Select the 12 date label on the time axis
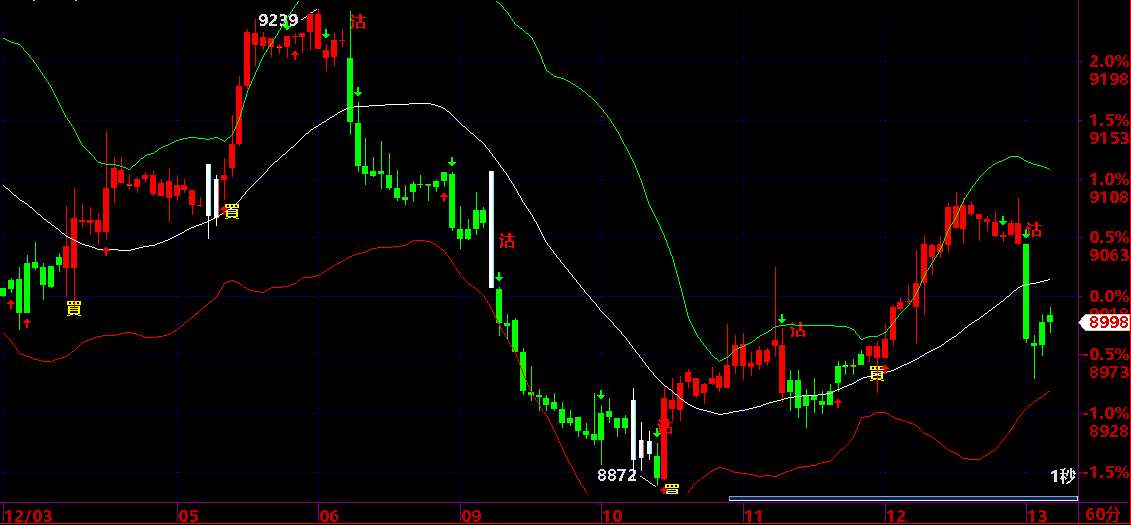The height and width of the screenshot is (525, 1131). tap(895, 516)
